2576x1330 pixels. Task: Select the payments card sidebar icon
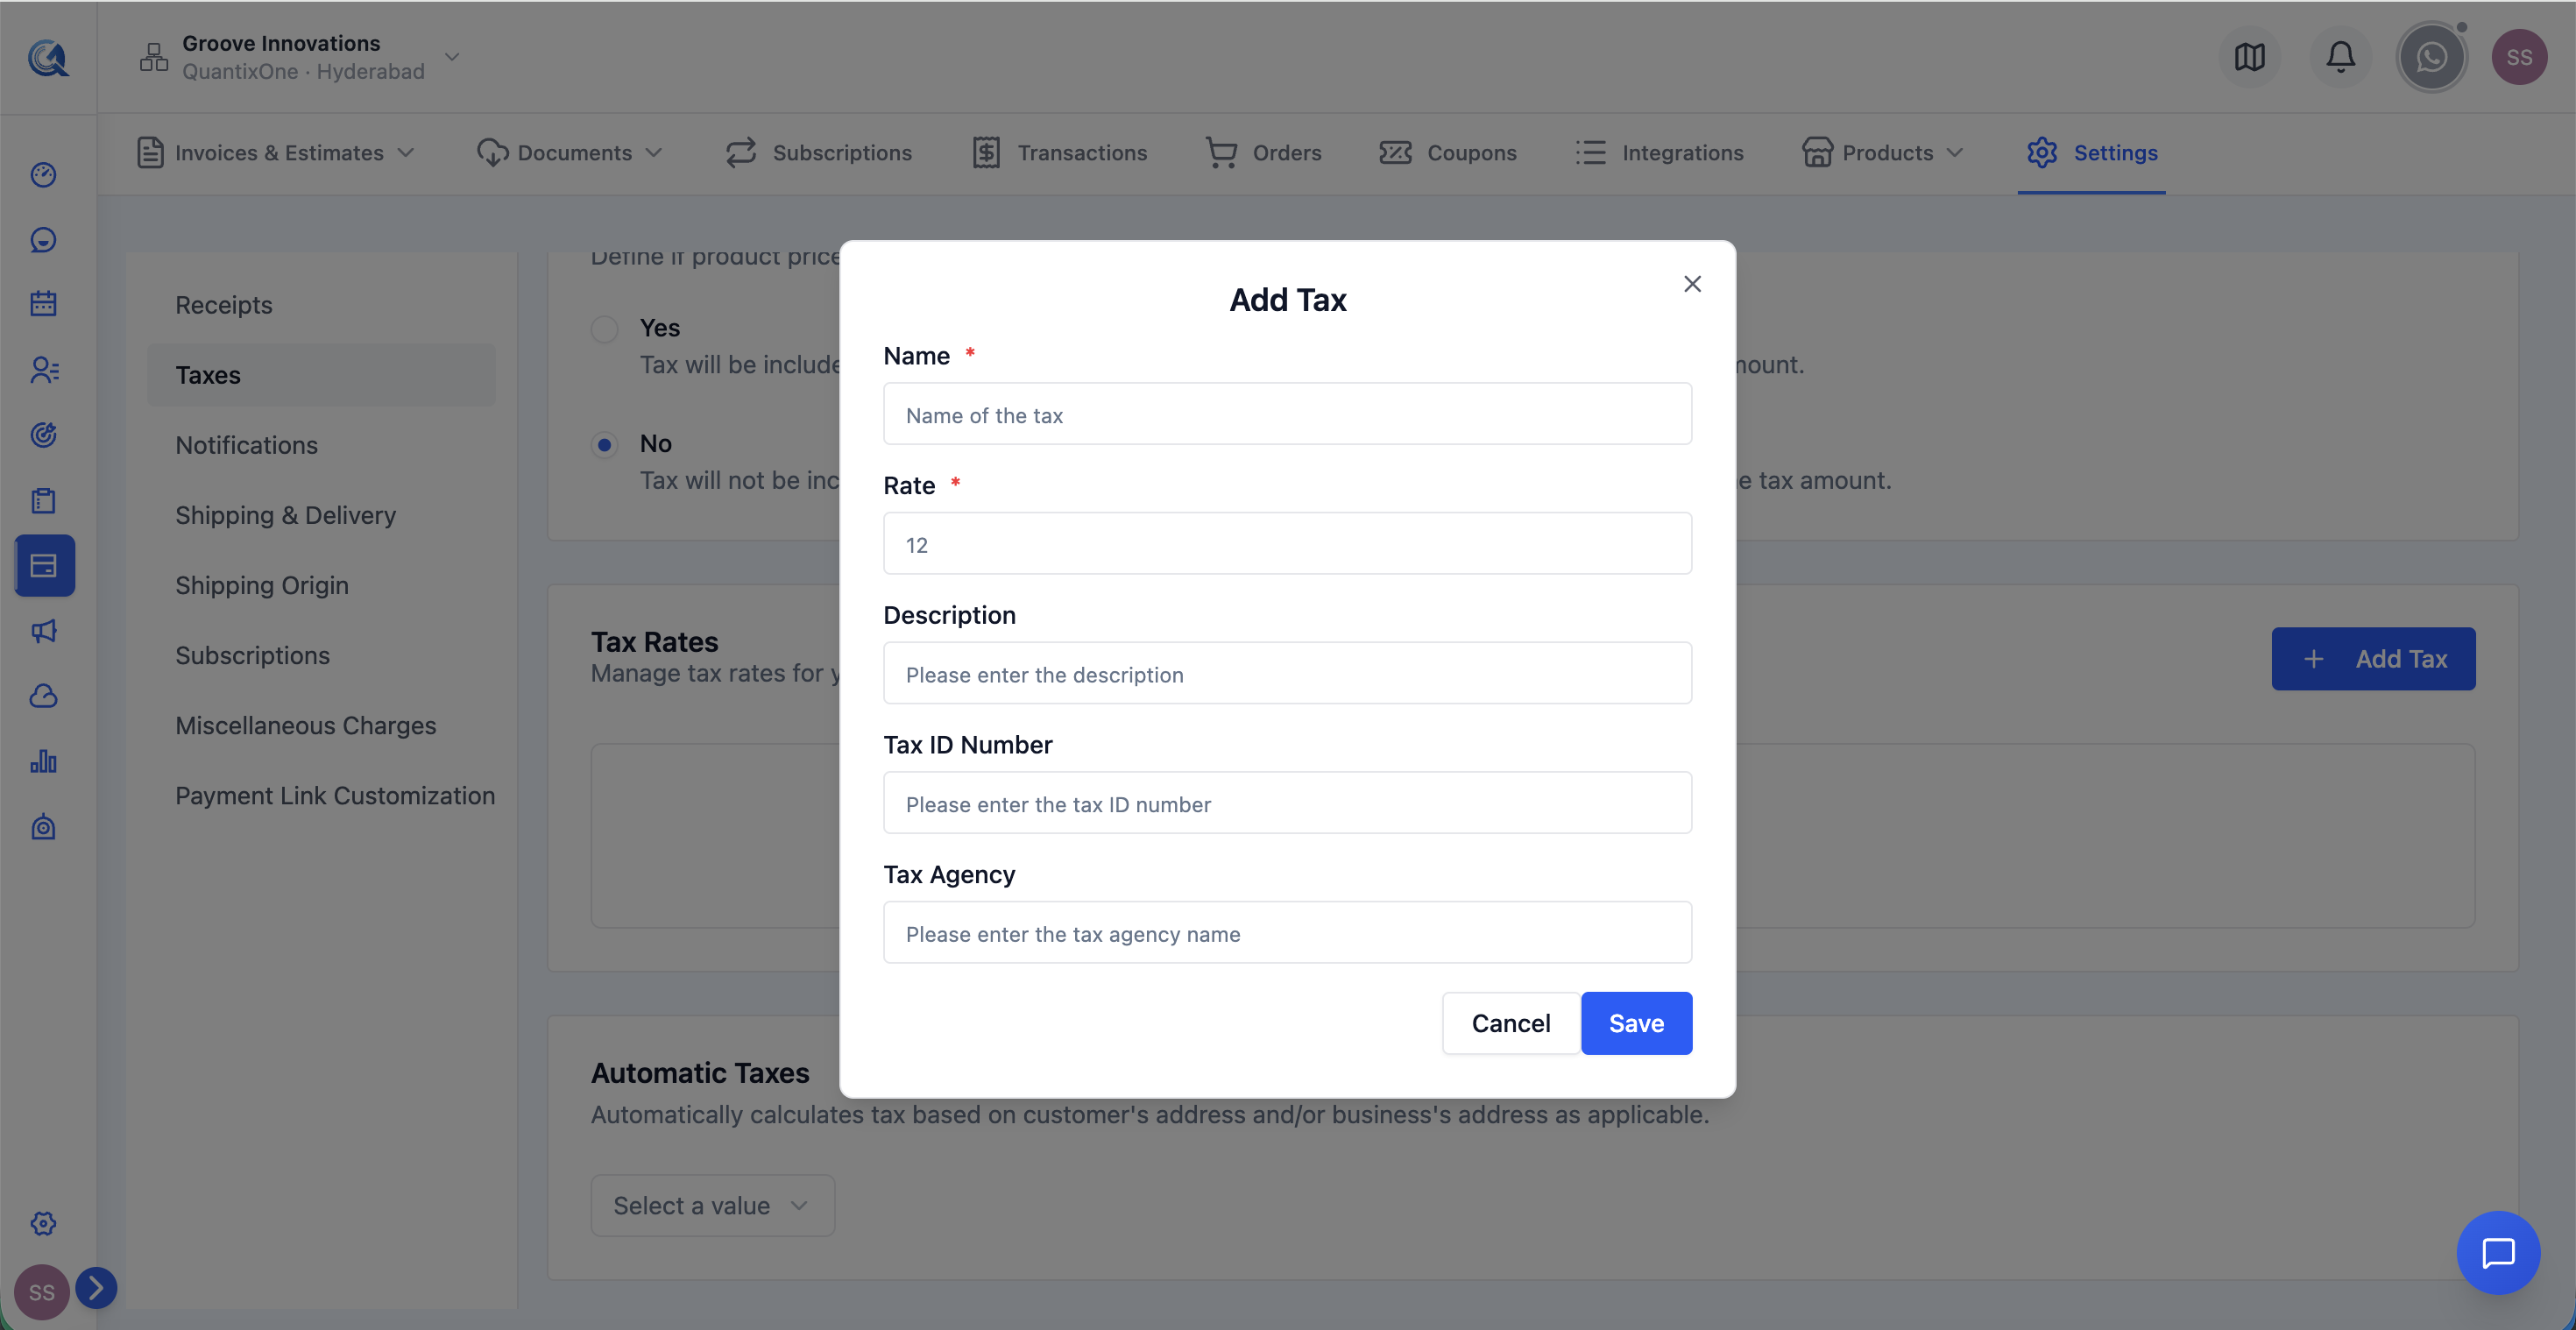coord(45,566)
